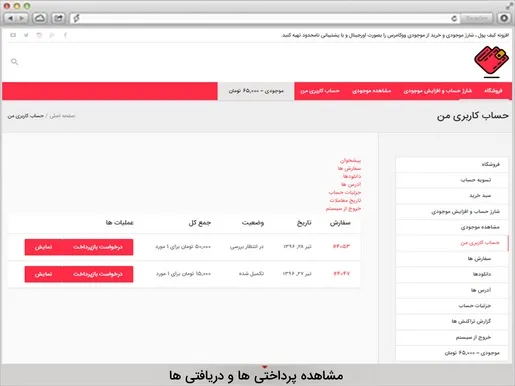Screen dimensions: 515x386
Task: Open دانلودها in the sidebar menu
Action: (x=452, y=274)
